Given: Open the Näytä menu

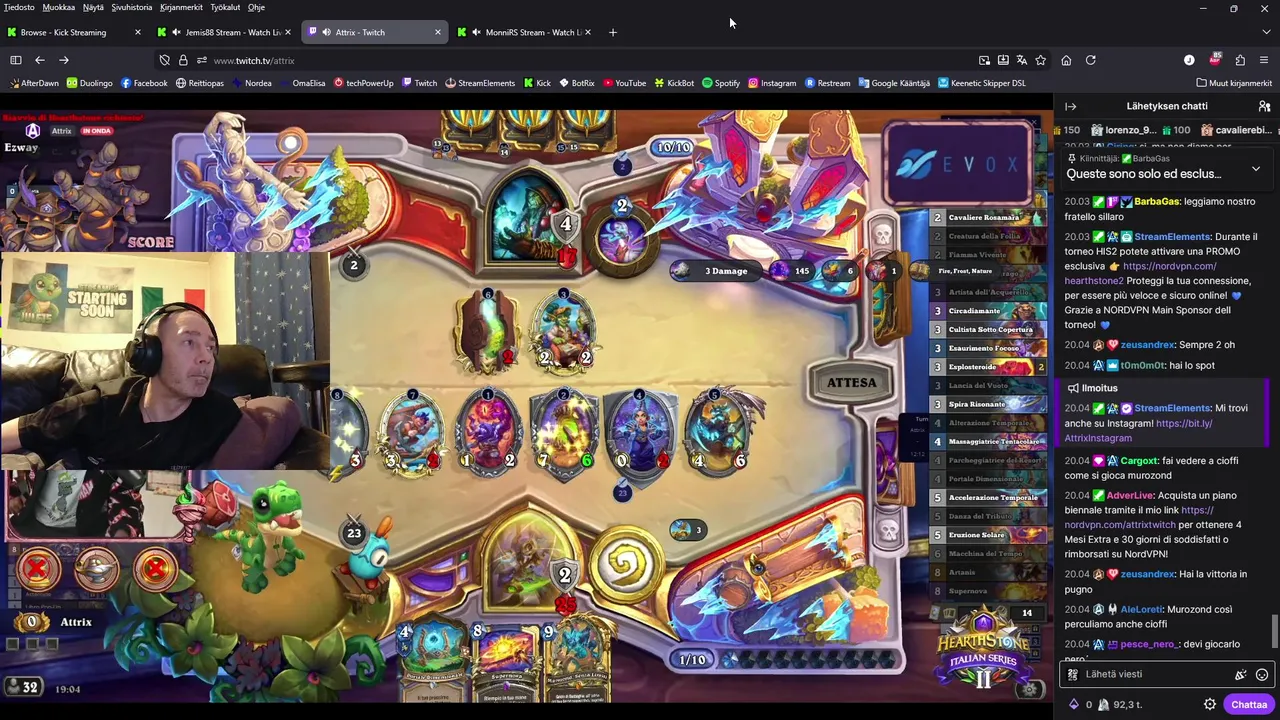Looking at the screenshot, I should click(93, 7).
